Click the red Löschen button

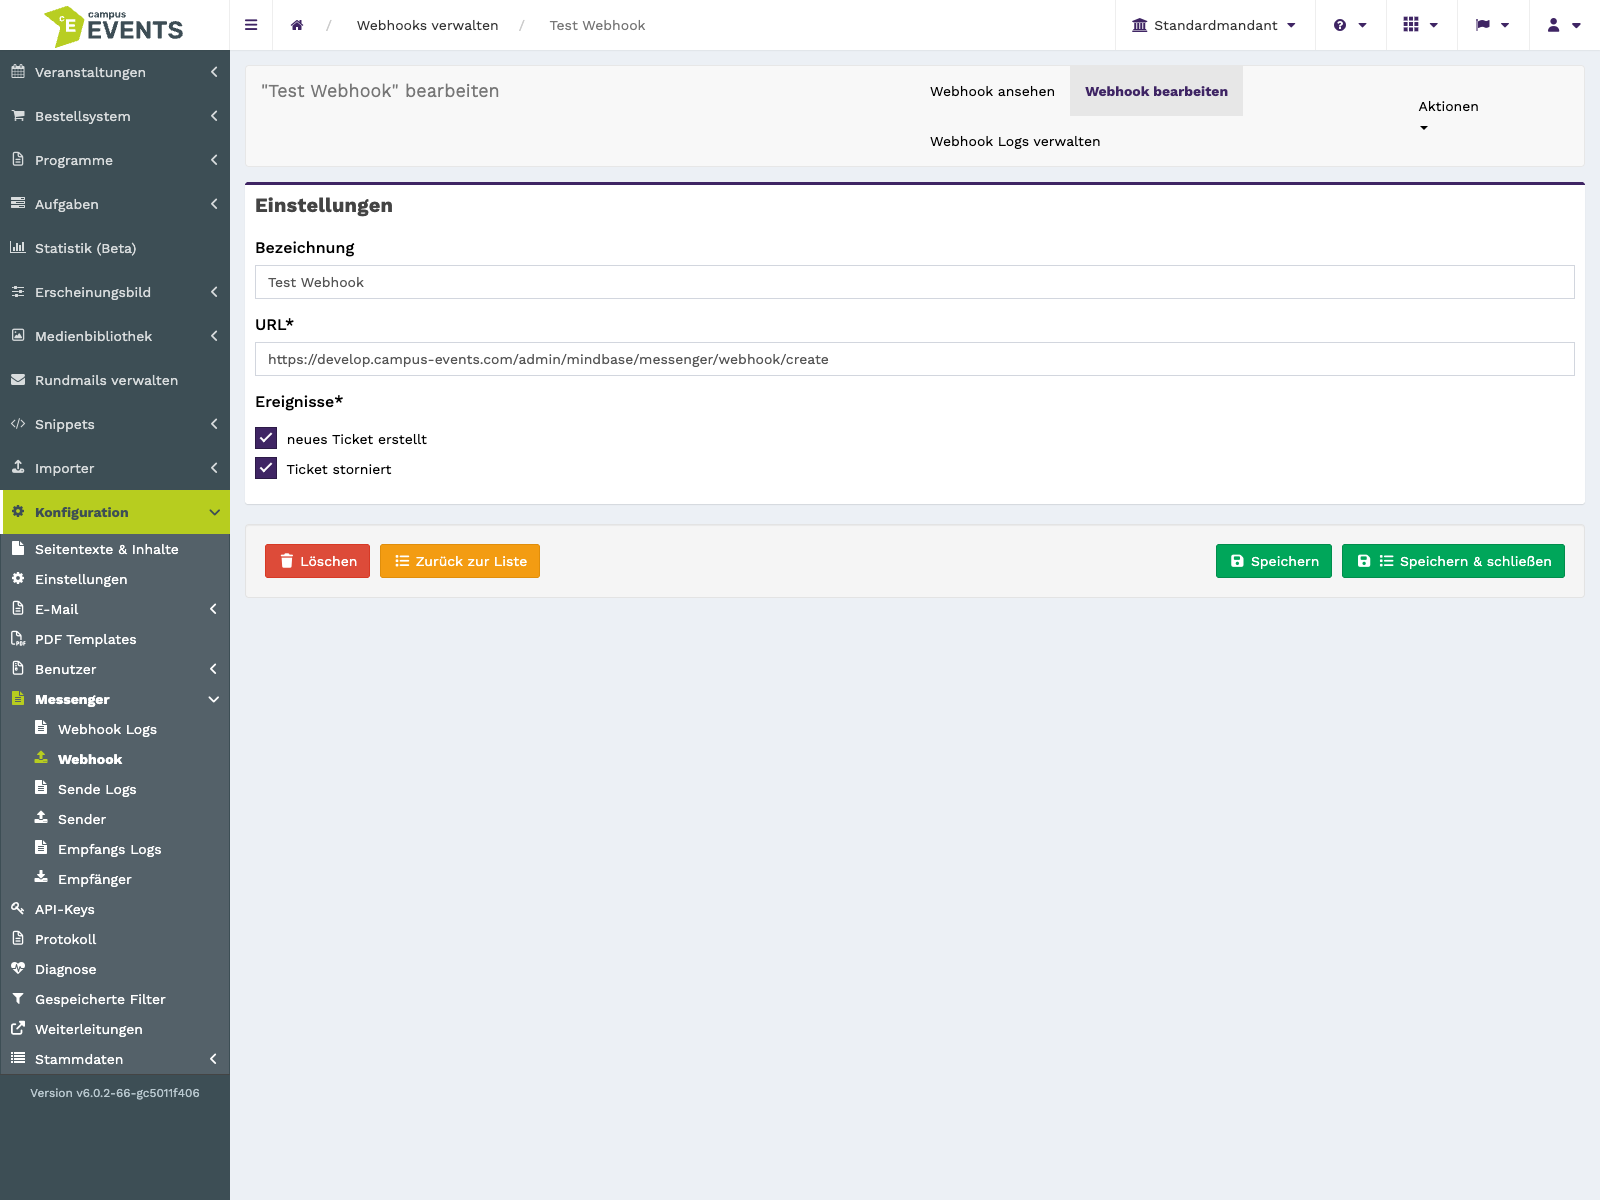click(x=317, y=561)
